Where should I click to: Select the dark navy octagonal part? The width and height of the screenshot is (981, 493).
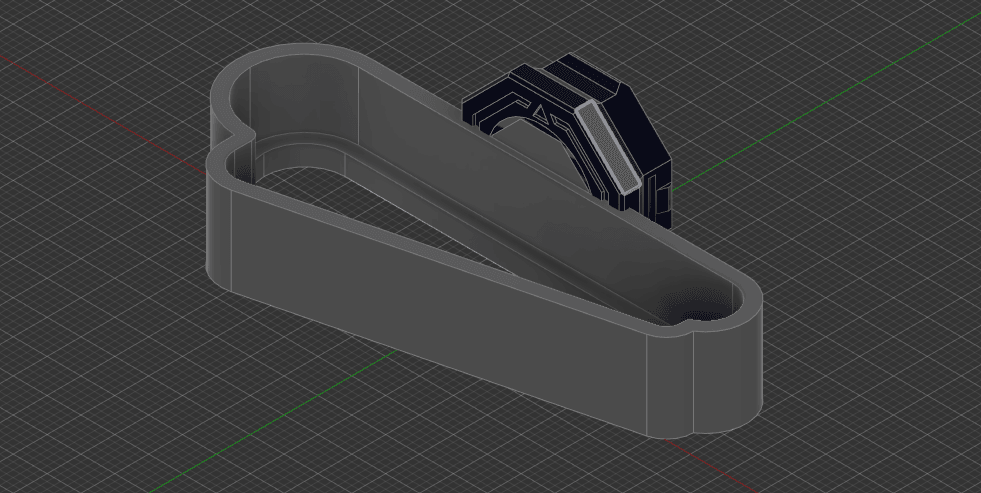coord(638,135)
